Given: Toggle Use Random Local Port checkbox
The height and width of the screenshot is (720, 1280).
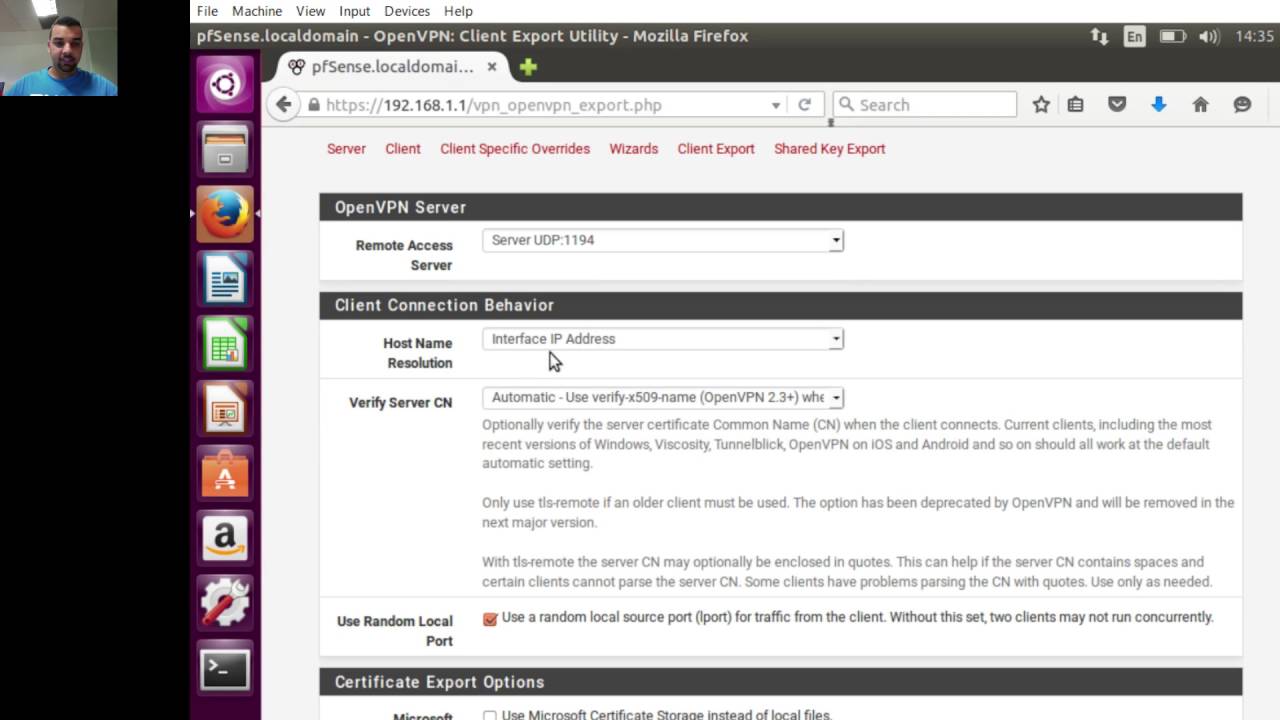Looking at the screenshot, I should click(x=490, y=619).
